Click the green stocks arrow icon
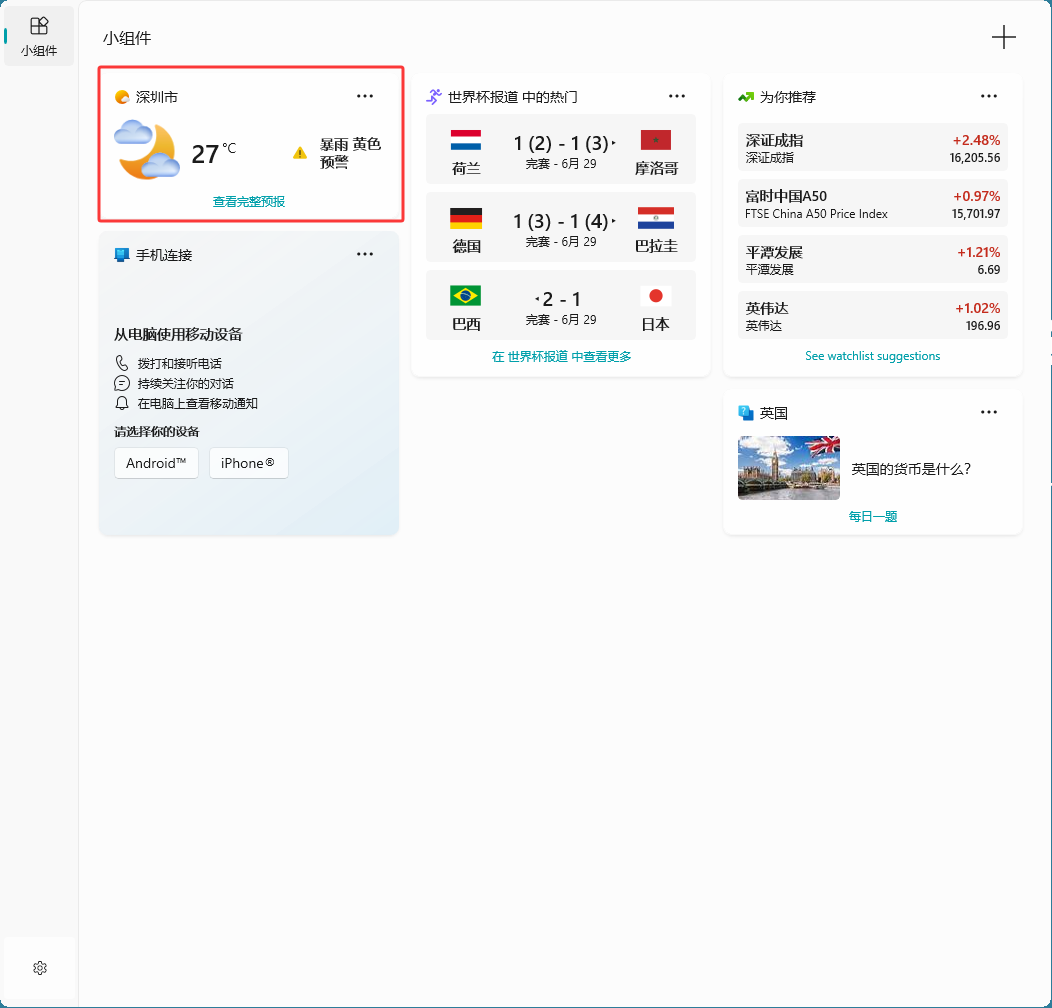 [746, 97]
